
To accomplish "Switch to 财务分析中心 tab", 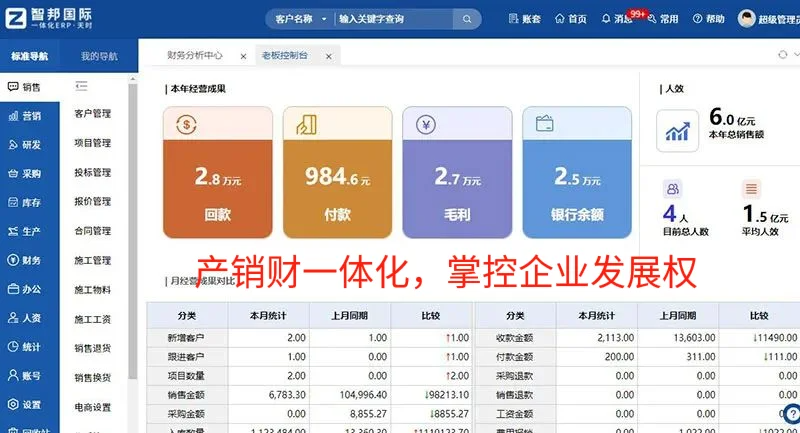I will (195, 55).
